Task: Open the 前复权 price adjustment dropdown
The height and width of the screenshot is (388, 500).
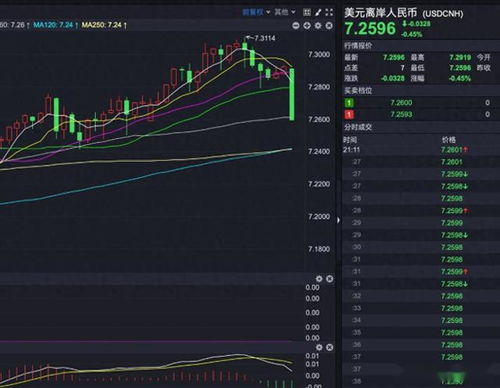Action: coord(256,13)
